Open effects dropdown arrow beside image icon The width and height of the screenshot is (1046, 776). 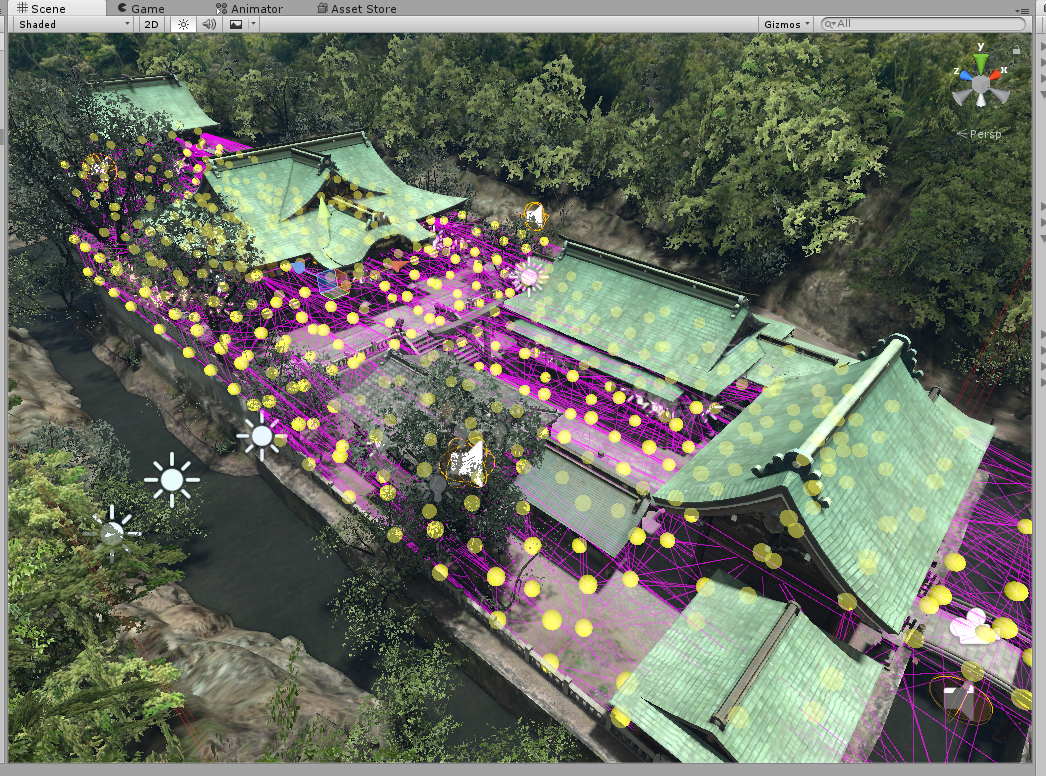tap(253, 24)
